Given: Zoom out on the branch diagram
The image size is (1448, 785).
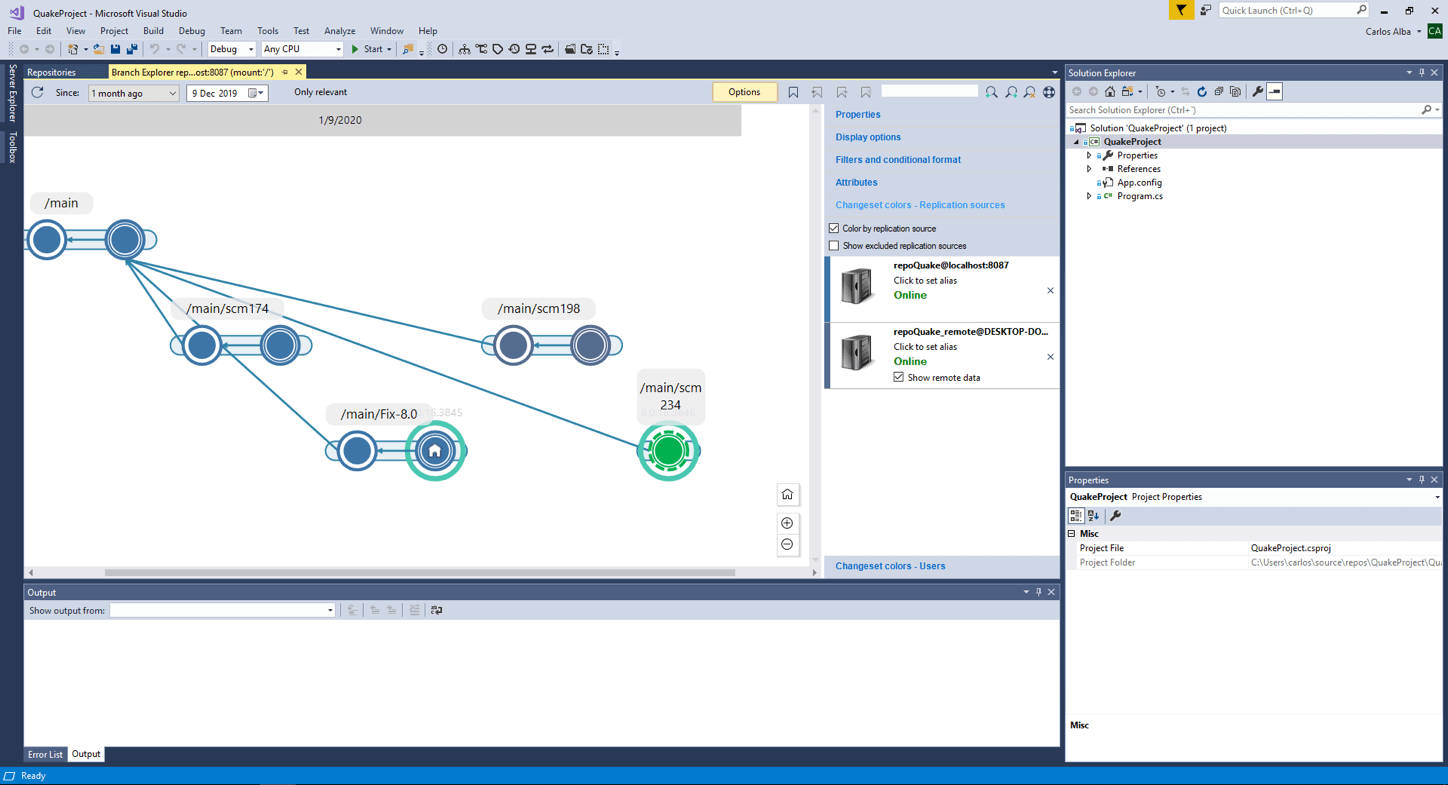Looking at the screenshot, I should pyautogui.click(x=787, y=545).
